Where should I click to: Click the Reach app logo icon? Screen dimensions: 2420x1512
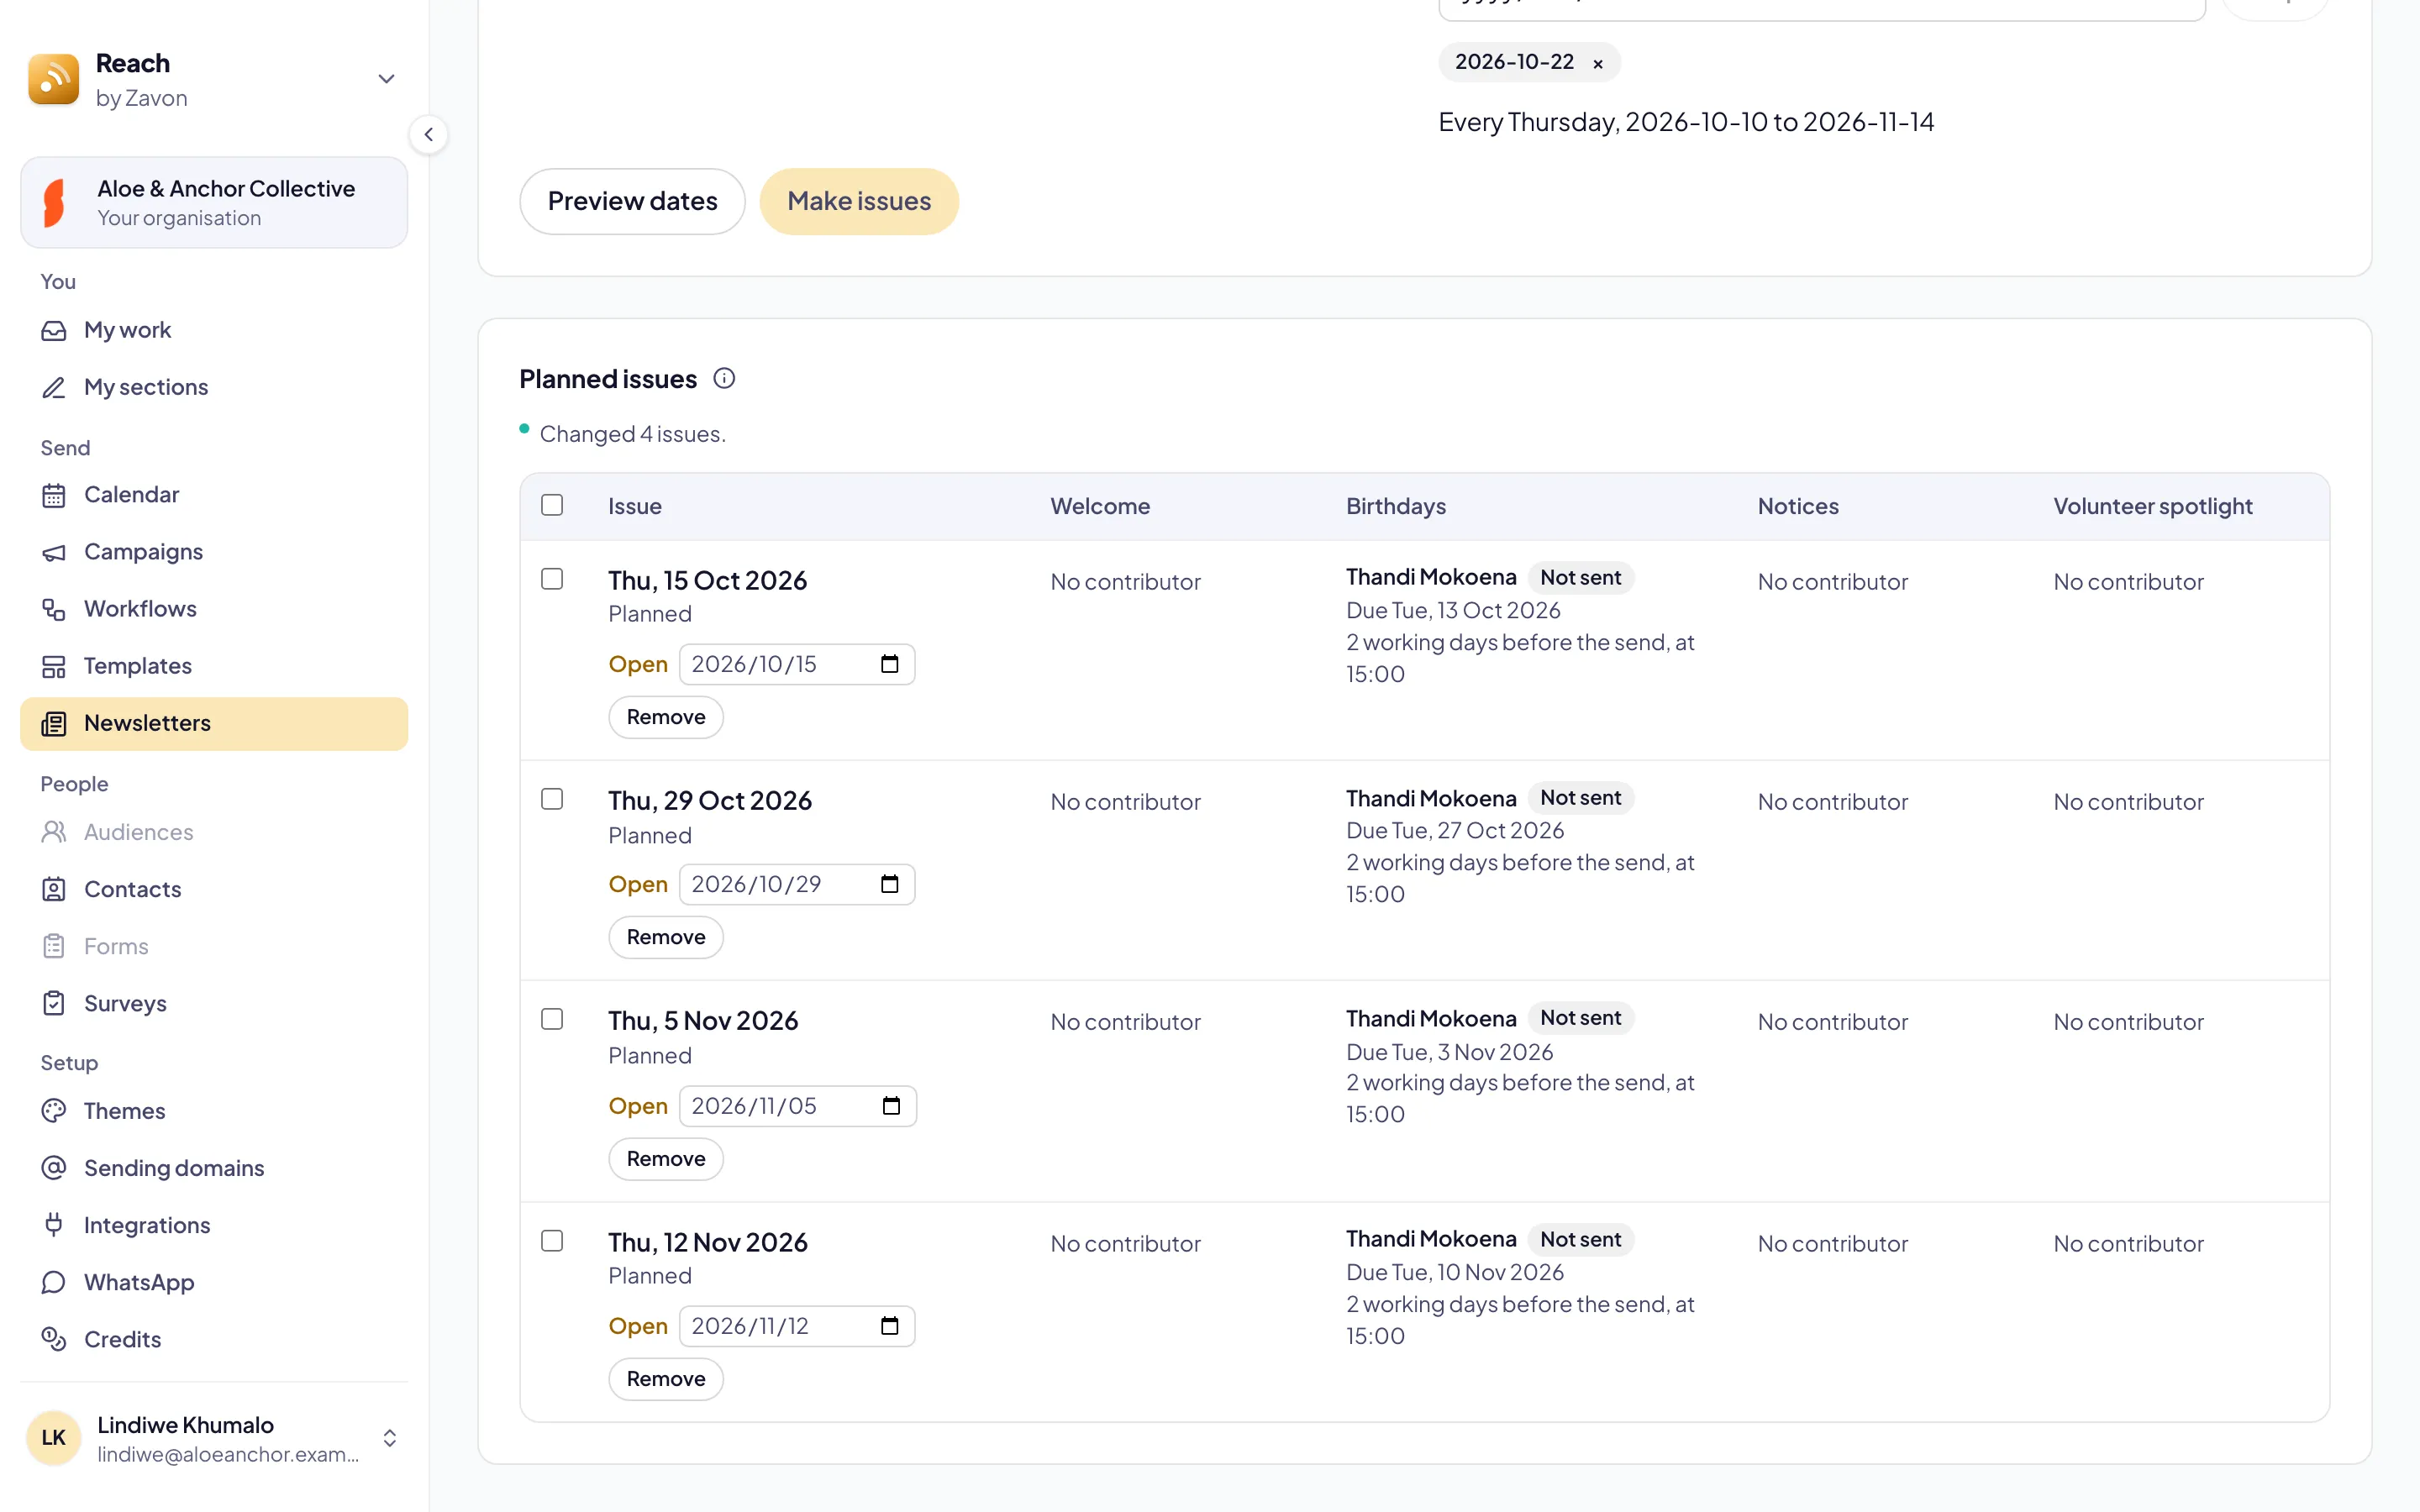(x=54, y=79)
